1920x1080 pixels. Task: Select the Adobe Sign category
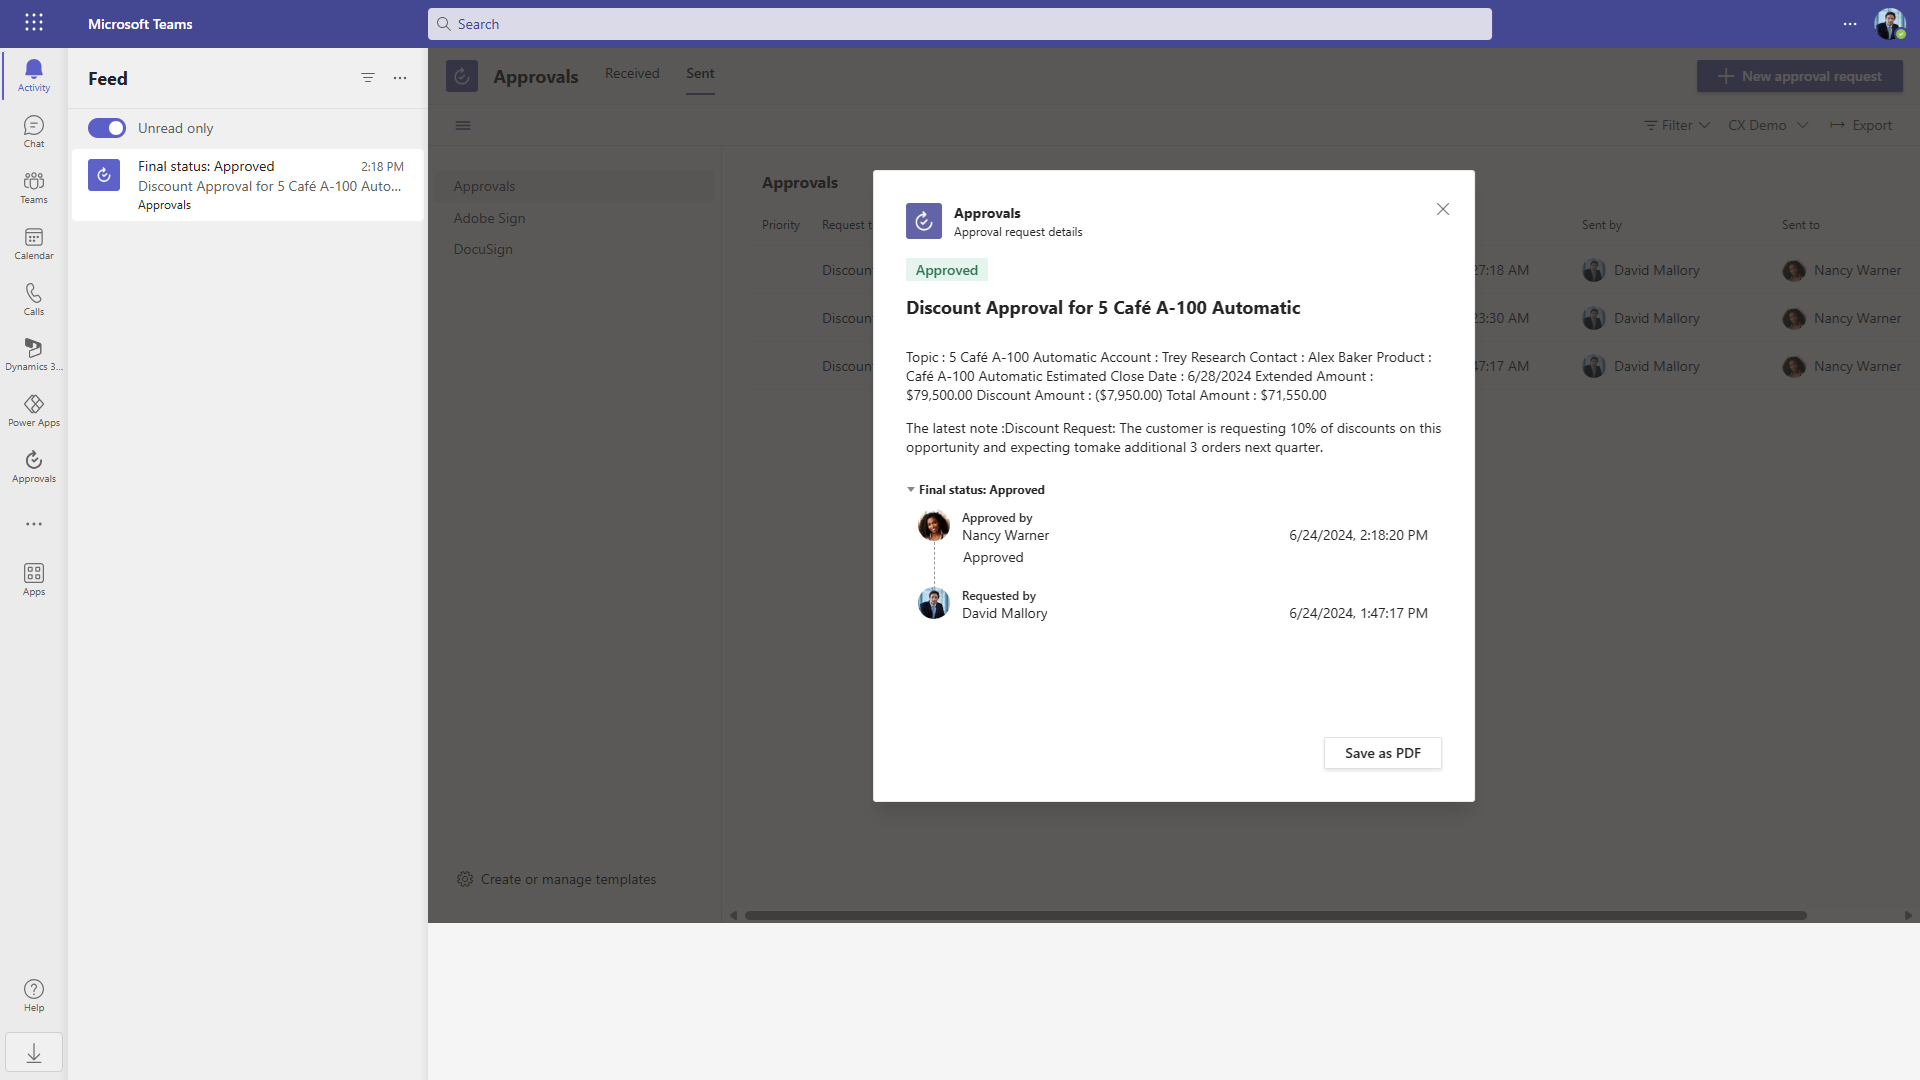(489, 218)
